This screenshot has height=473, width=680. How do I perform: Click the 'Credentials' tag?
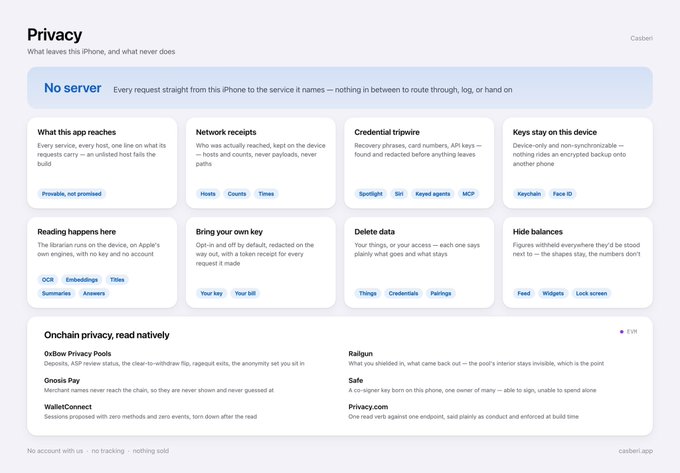click(403, 294)
